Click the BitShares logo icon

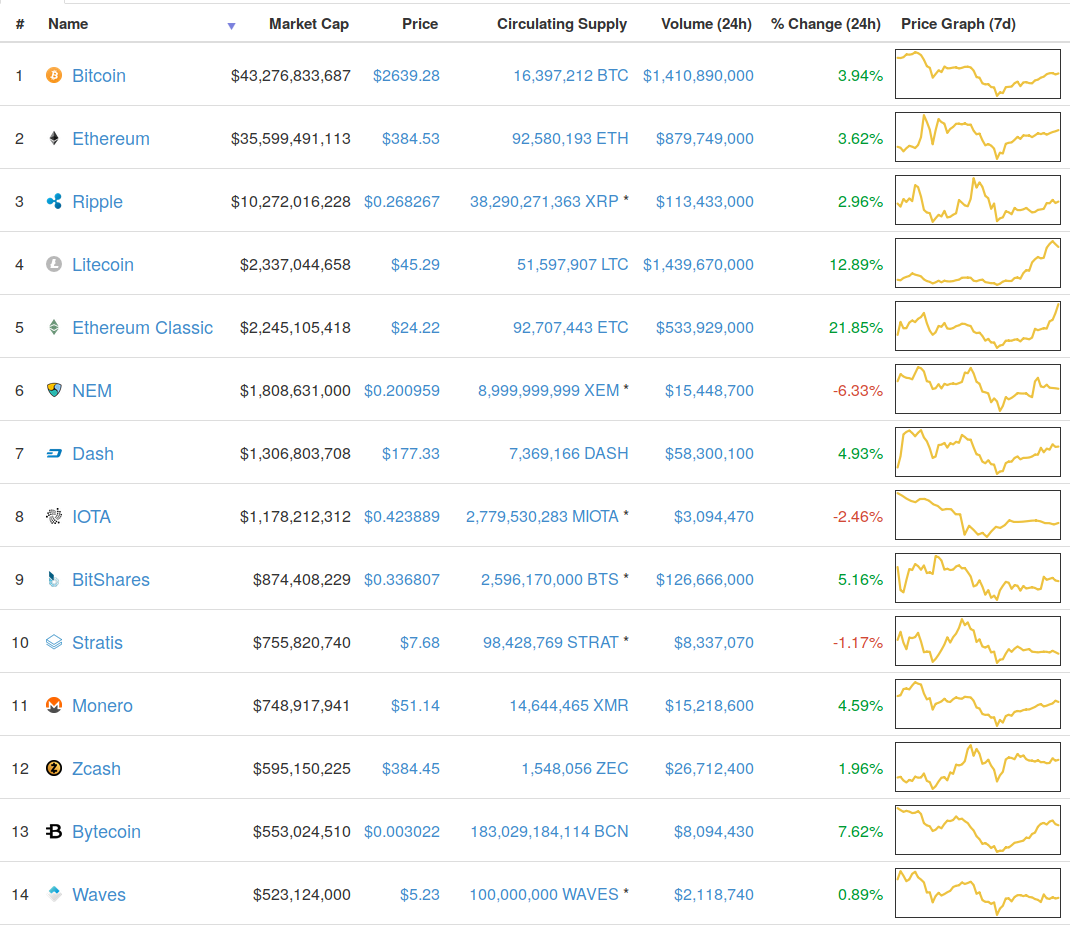[54, 579]
